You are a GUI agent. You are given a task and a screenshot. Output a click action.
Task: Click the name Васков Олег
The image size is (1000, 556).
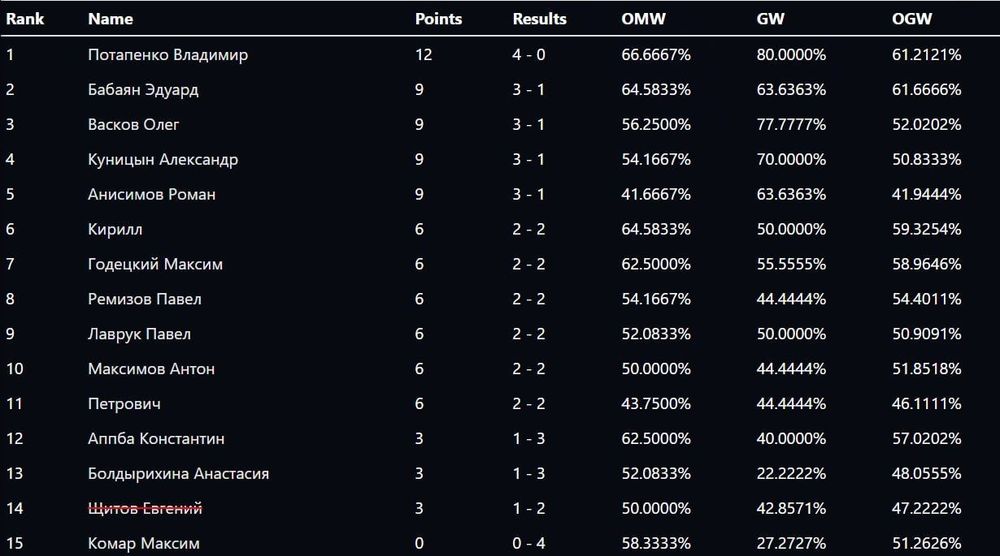point(134,125)
